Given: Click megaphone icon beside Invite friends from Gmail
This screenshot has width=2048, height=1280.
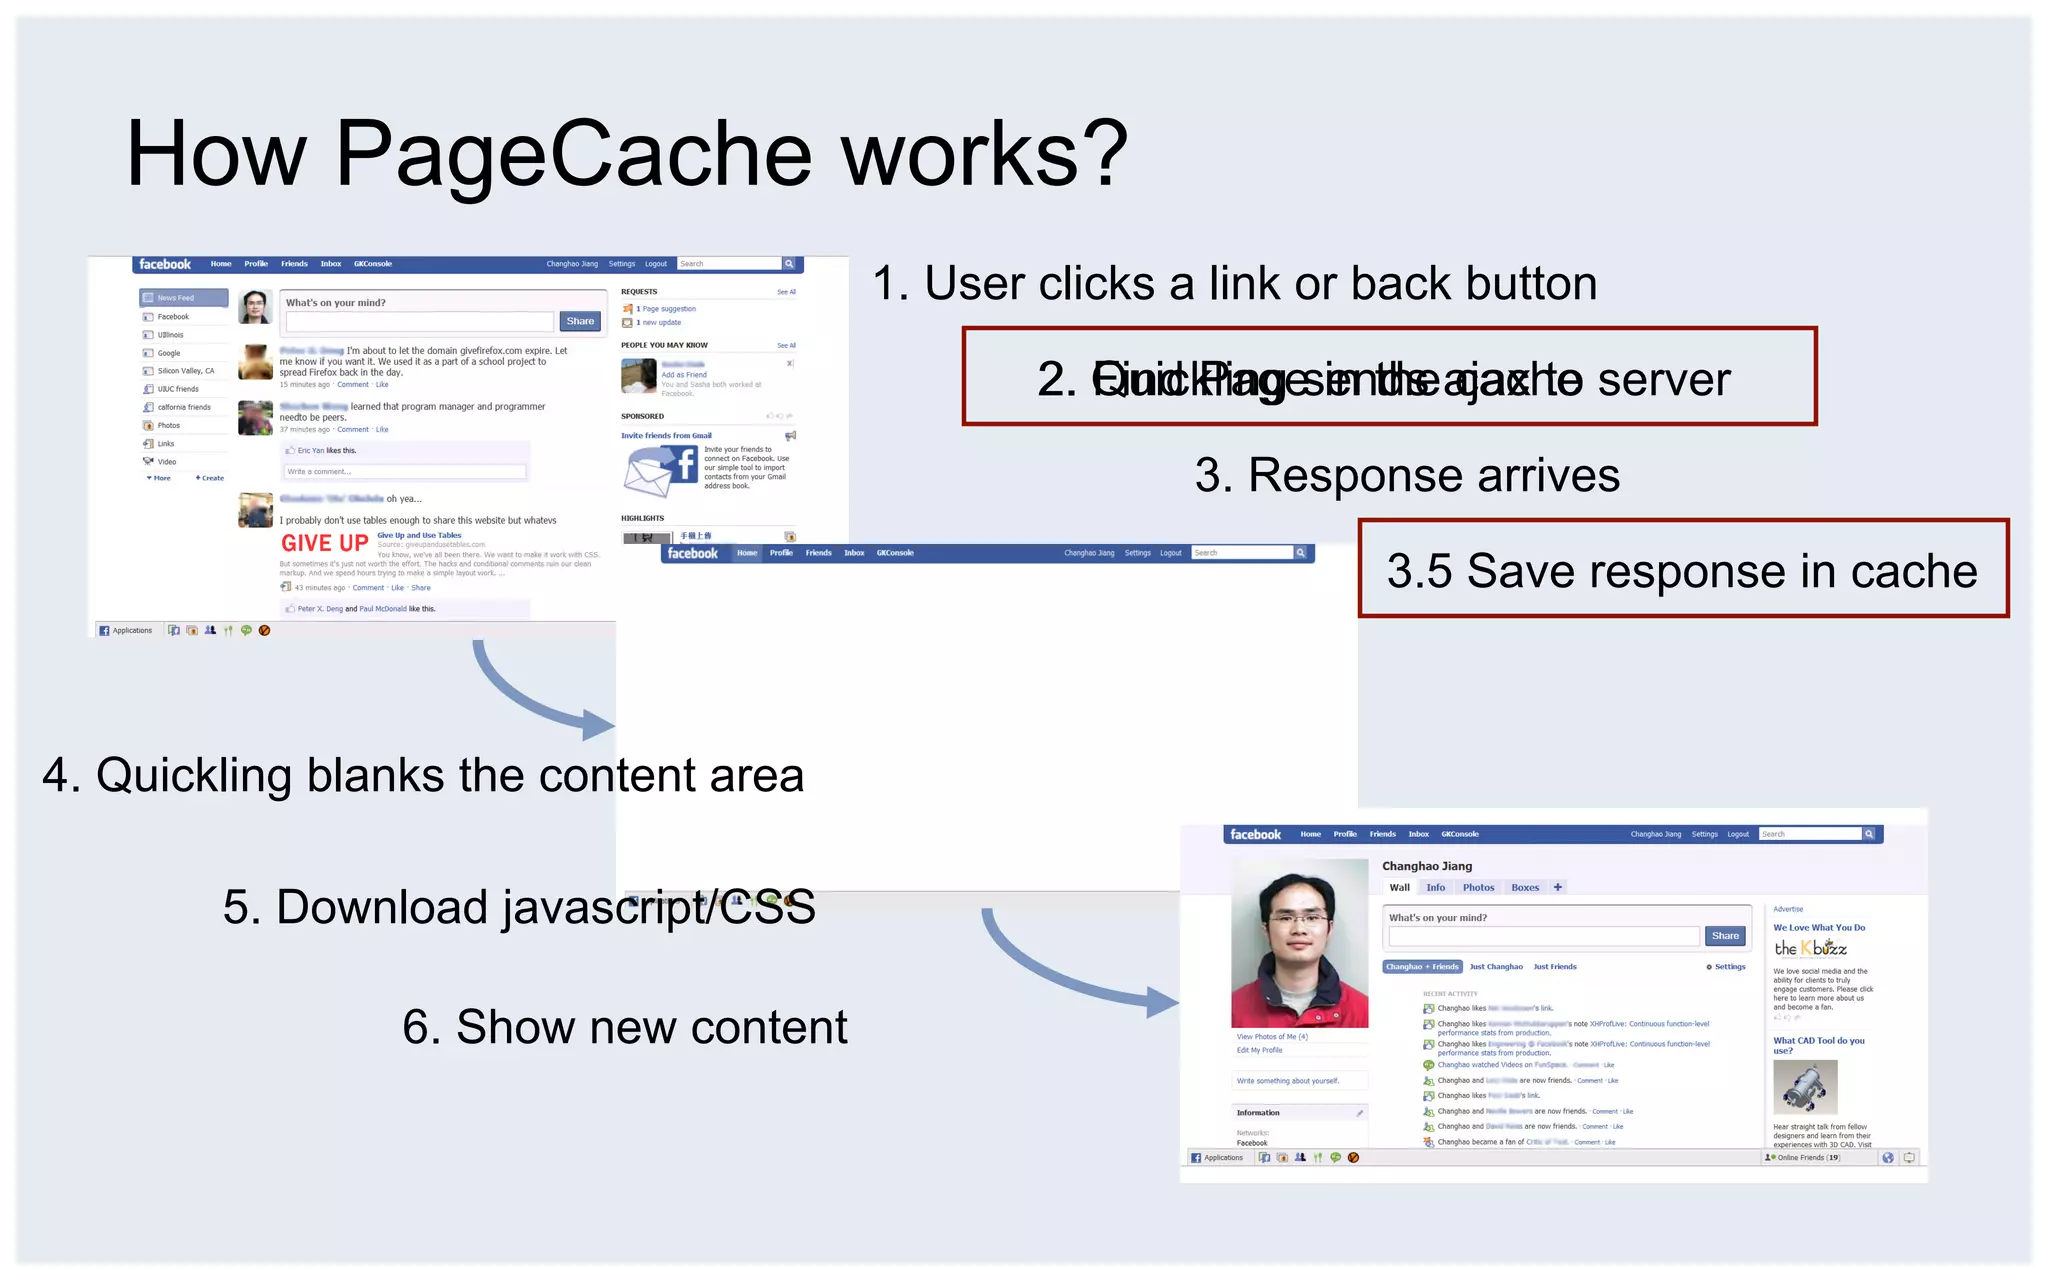Looking at the screenshot, I should coord(790,436).
